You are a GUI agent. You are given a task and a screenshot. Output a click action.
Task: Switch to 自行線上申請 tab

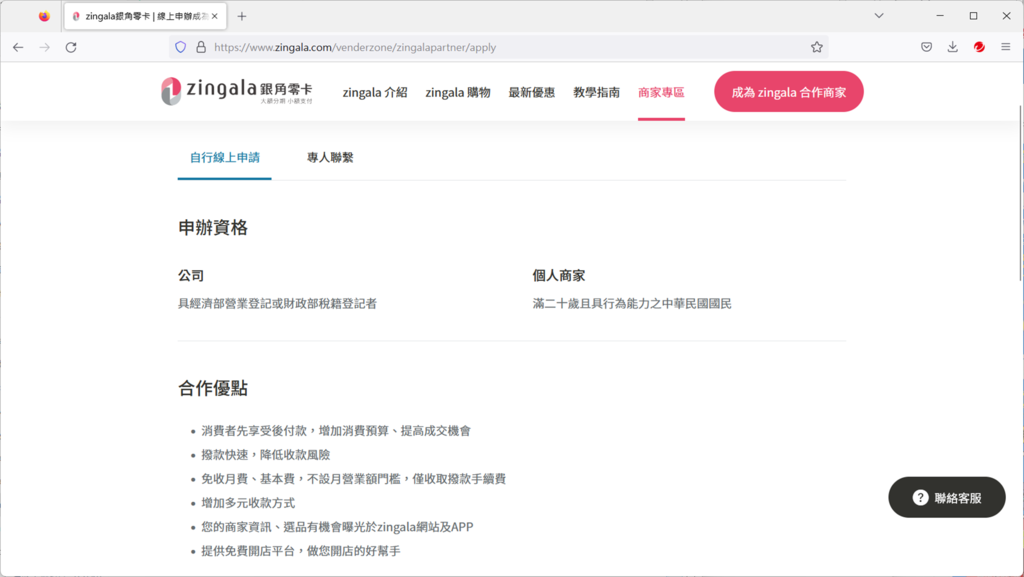pos(225,157)
